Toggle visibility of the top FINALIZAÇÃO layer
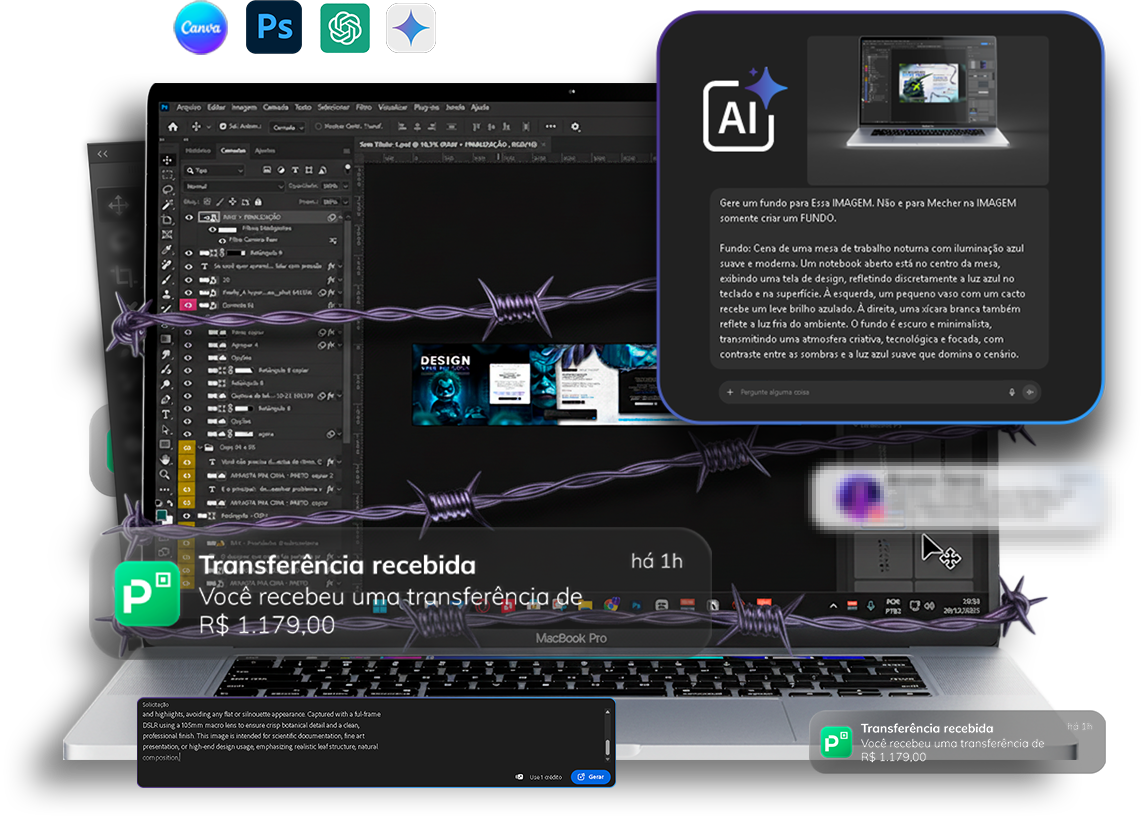The height and width of the screenshot is (818, 1143). [189, 217]
